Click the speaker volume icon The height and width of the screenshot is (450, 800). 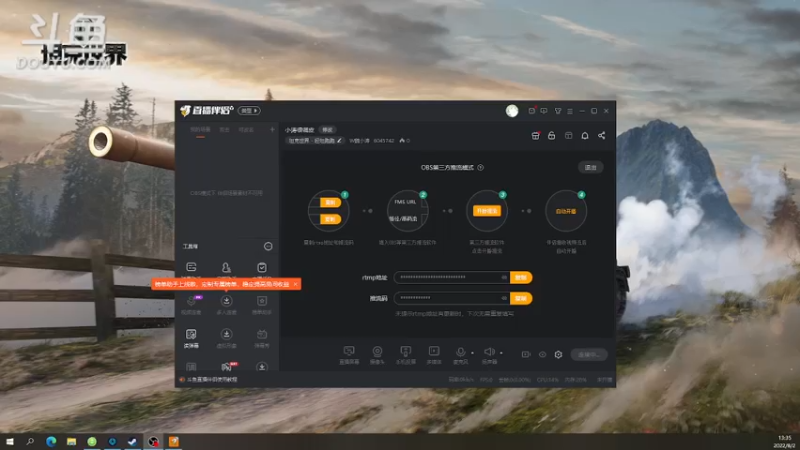click(x=489, y=354)
